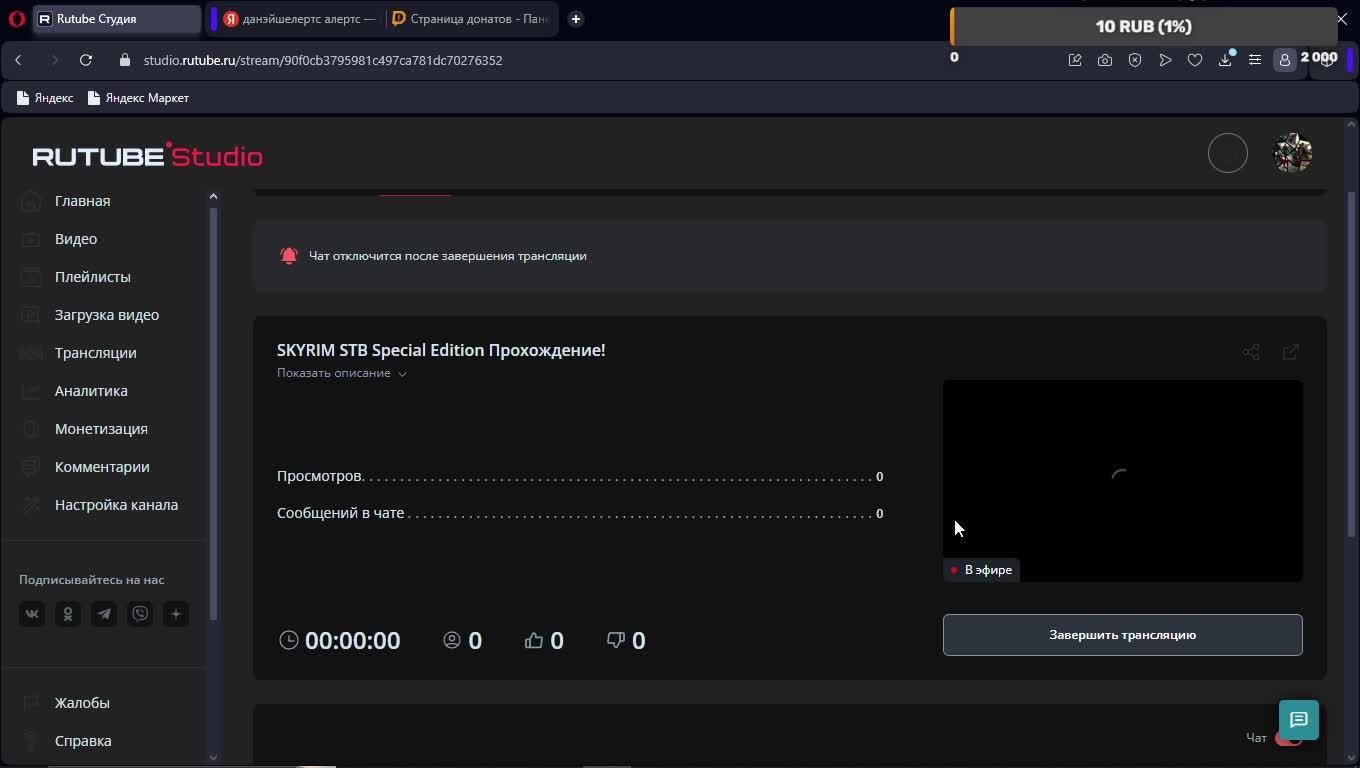
Task: Expand Показать описание
Action: (x=342, y=373)
